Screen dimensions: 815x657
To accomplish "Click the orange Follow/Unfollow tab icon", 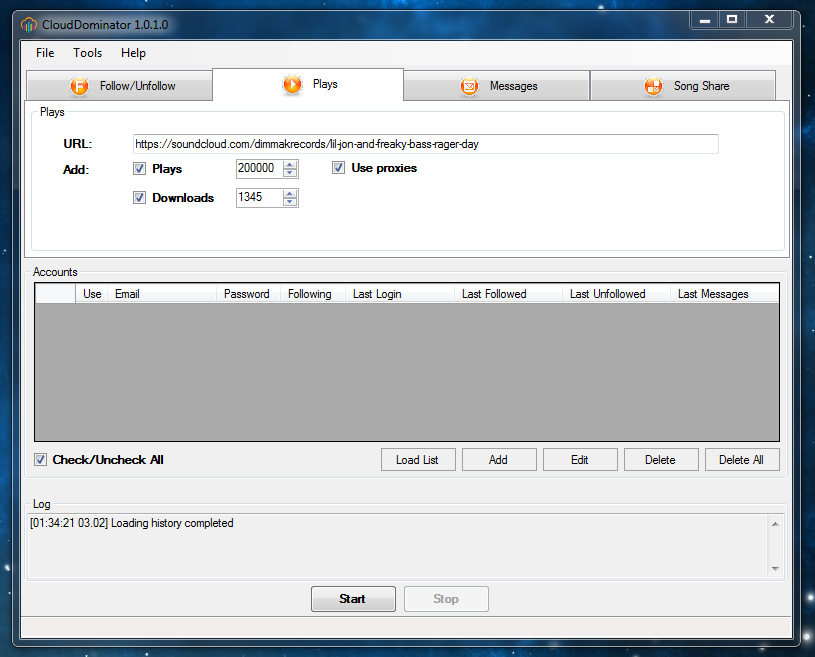I will pyautogui.click(x=80, y=86).
